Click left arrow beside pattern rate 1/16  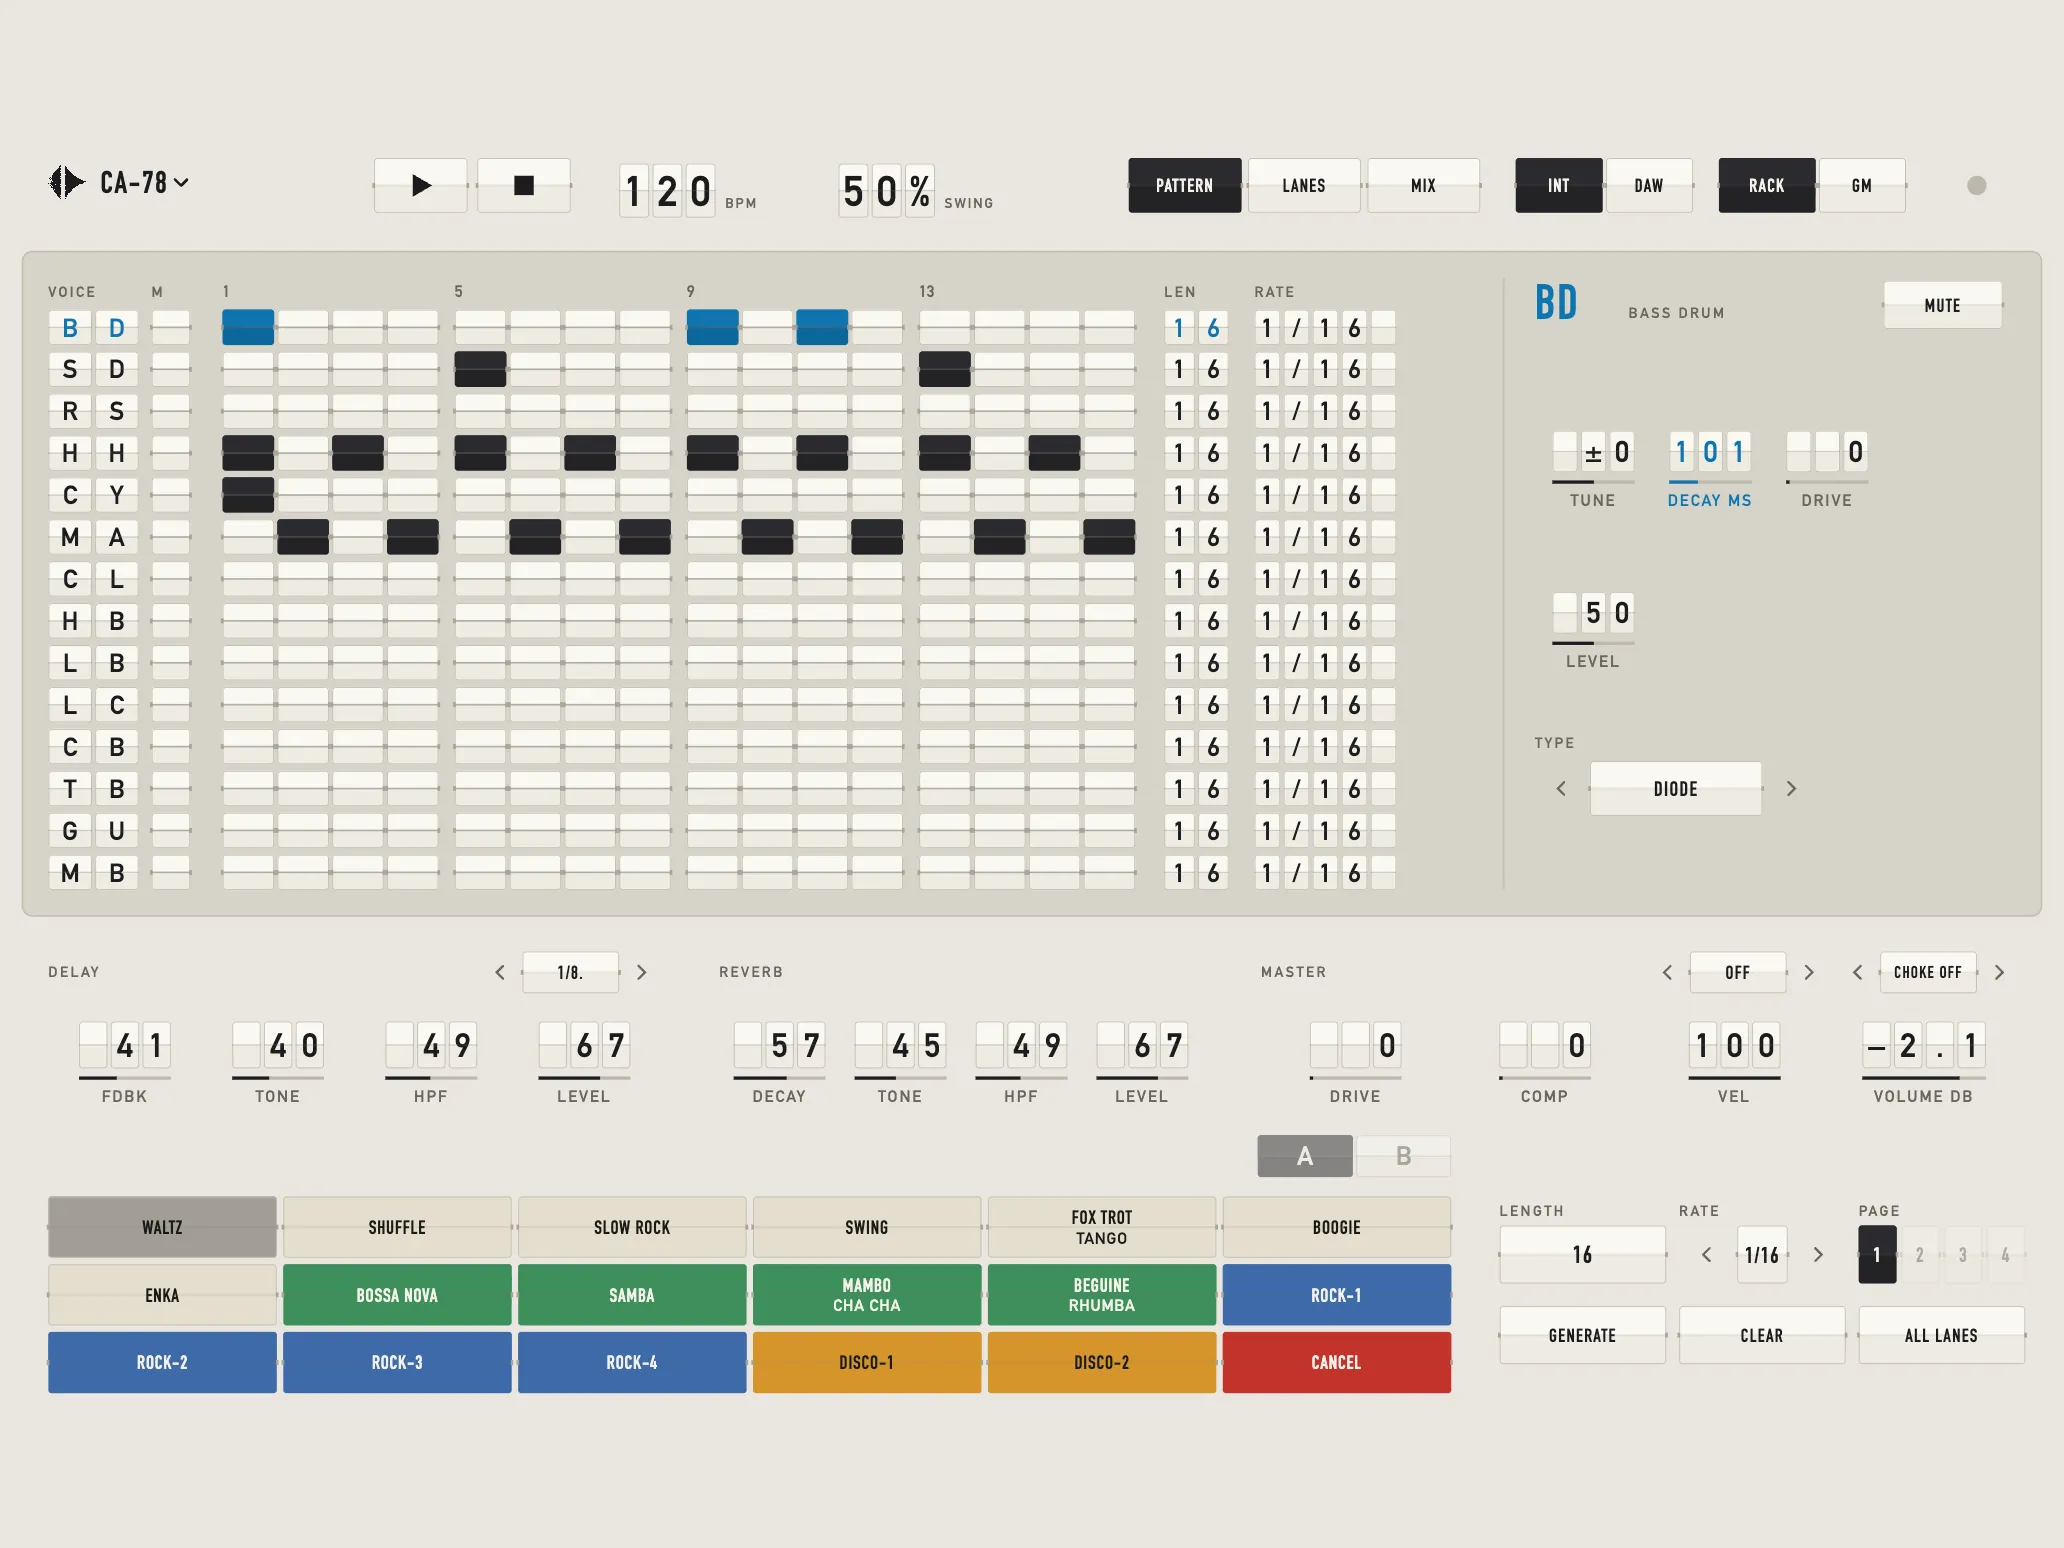1707,1254
